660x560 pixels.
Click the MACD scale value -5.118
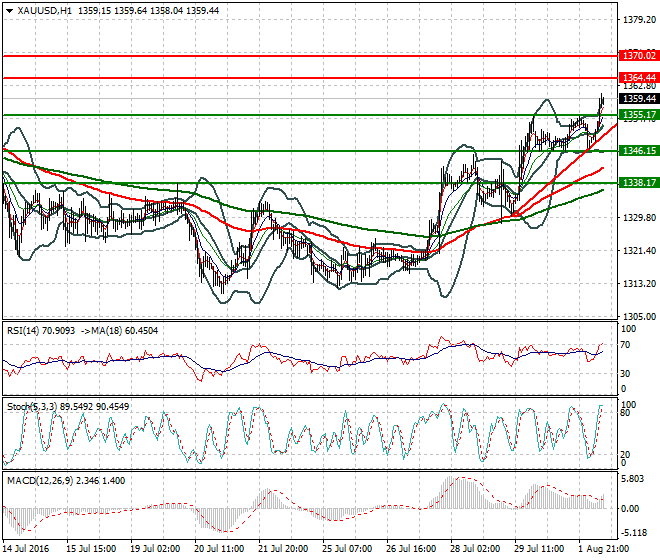coord(634,533)
